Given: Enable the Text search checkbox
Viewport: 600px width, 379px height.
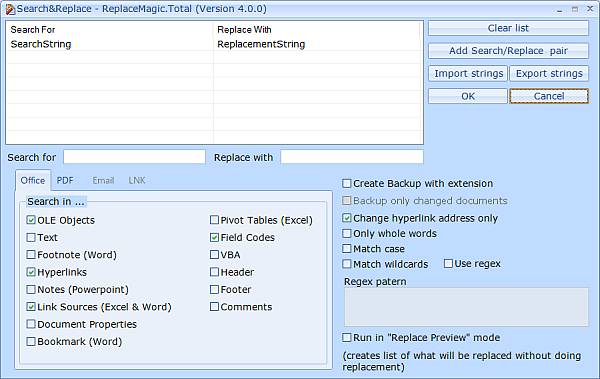Looking at the screenshot, I should coord(31,237).
